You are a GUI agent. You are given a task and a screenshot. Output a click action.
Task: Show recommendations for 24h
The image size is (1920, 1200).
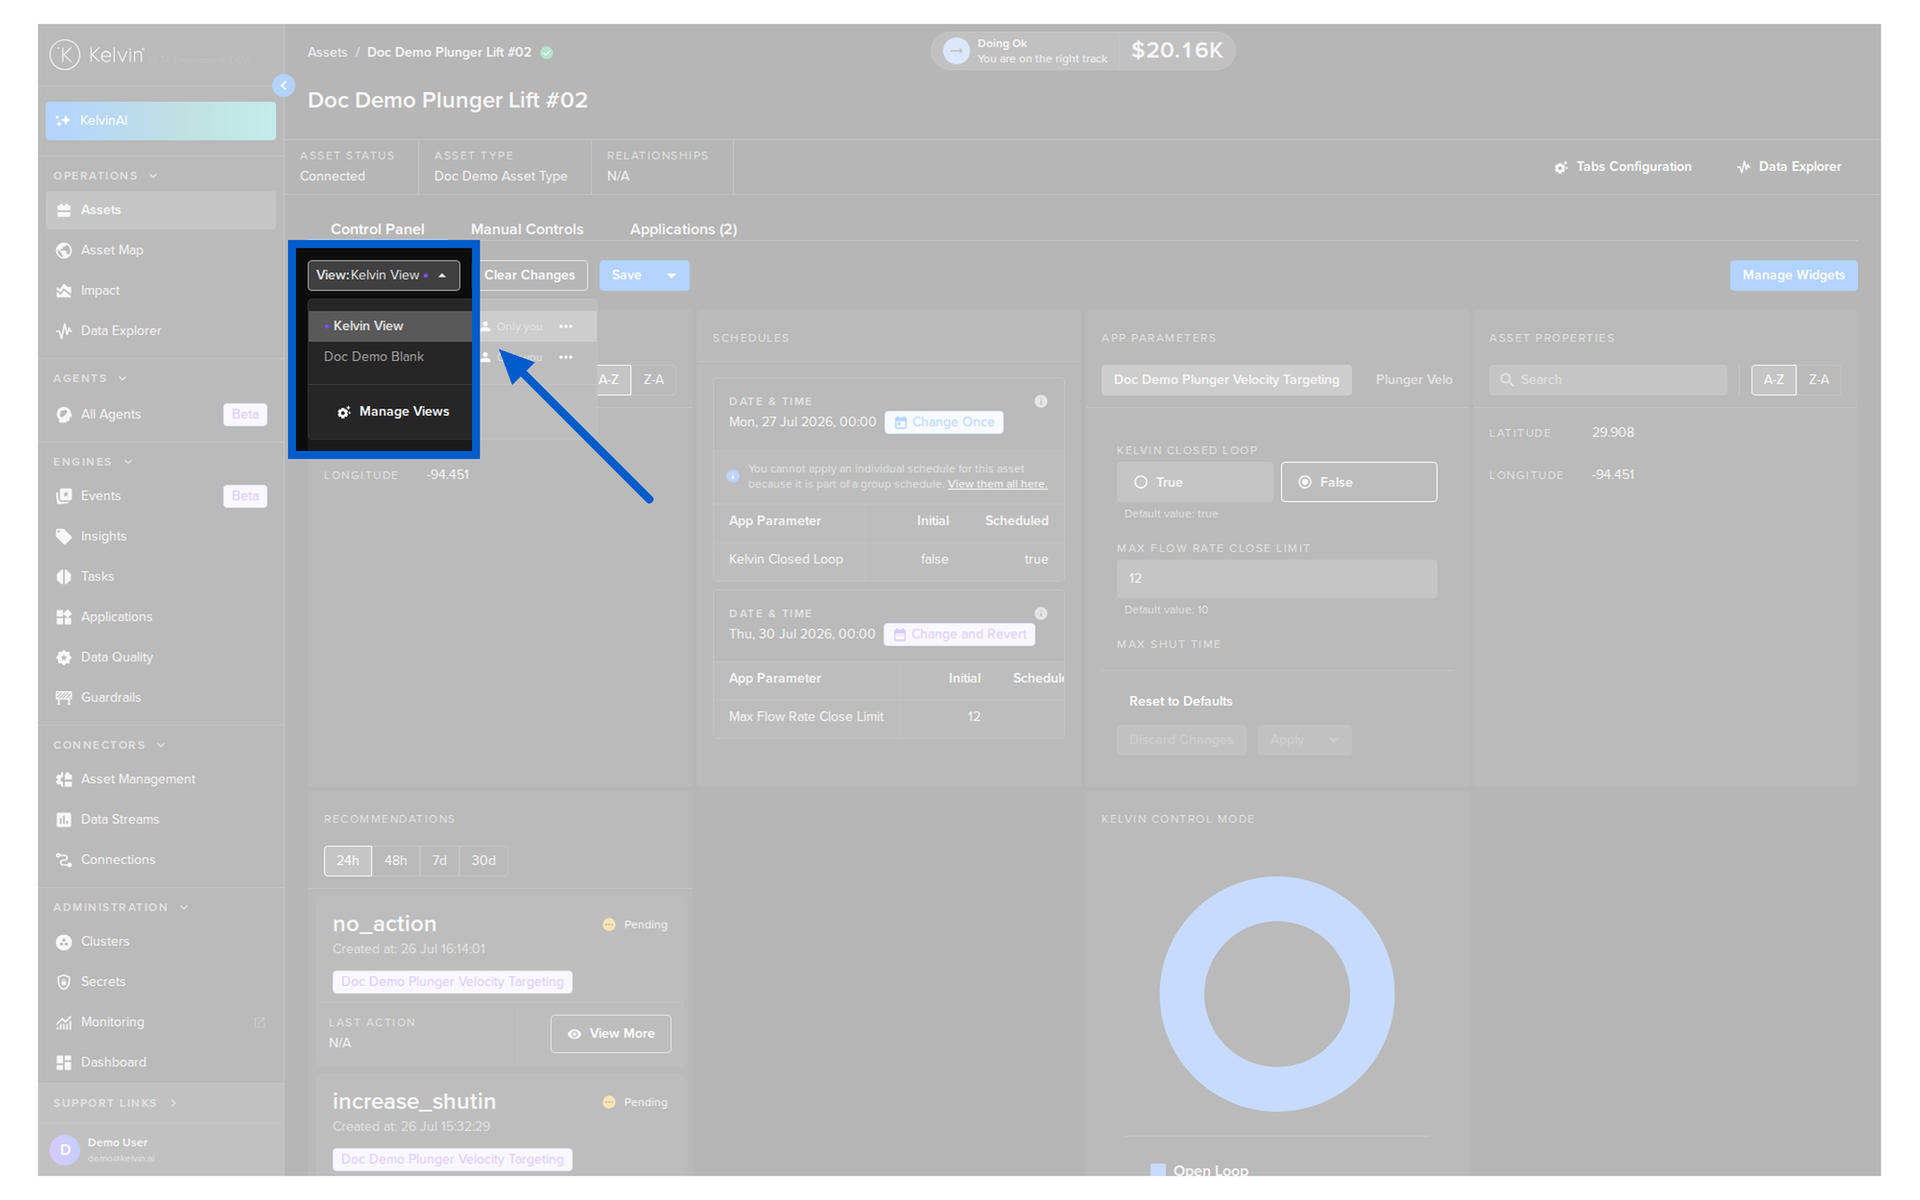[347, 861]
